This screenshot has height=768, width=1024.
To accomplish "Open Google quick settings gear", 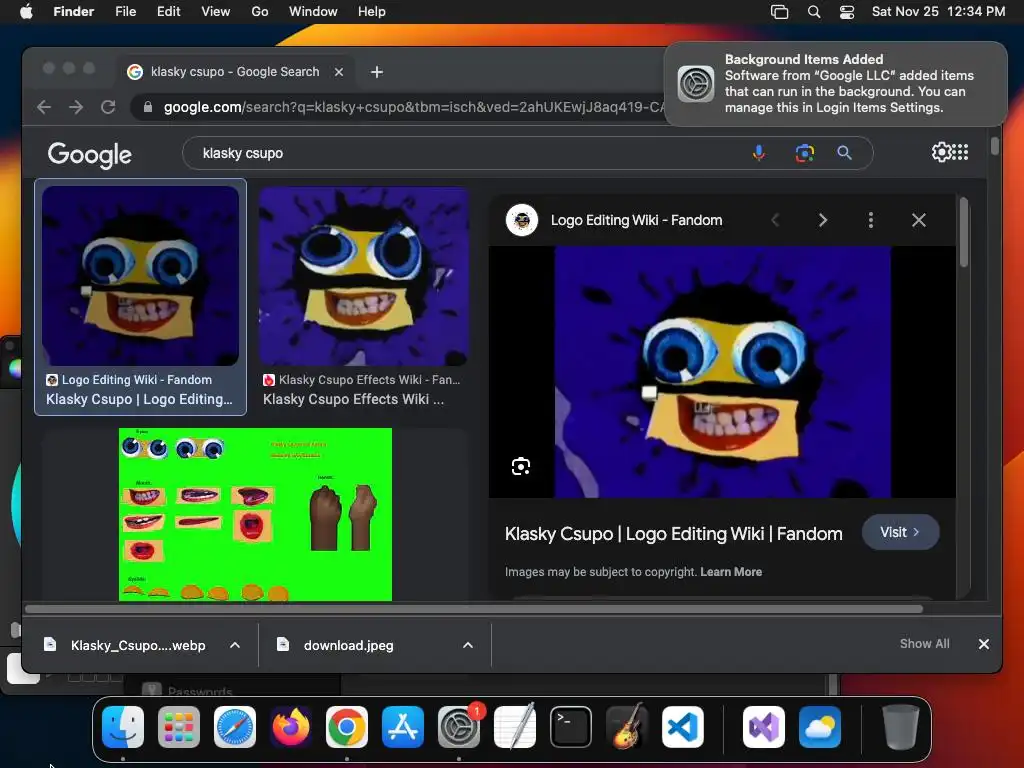I will pyautogui.click(x=941, y=152).
